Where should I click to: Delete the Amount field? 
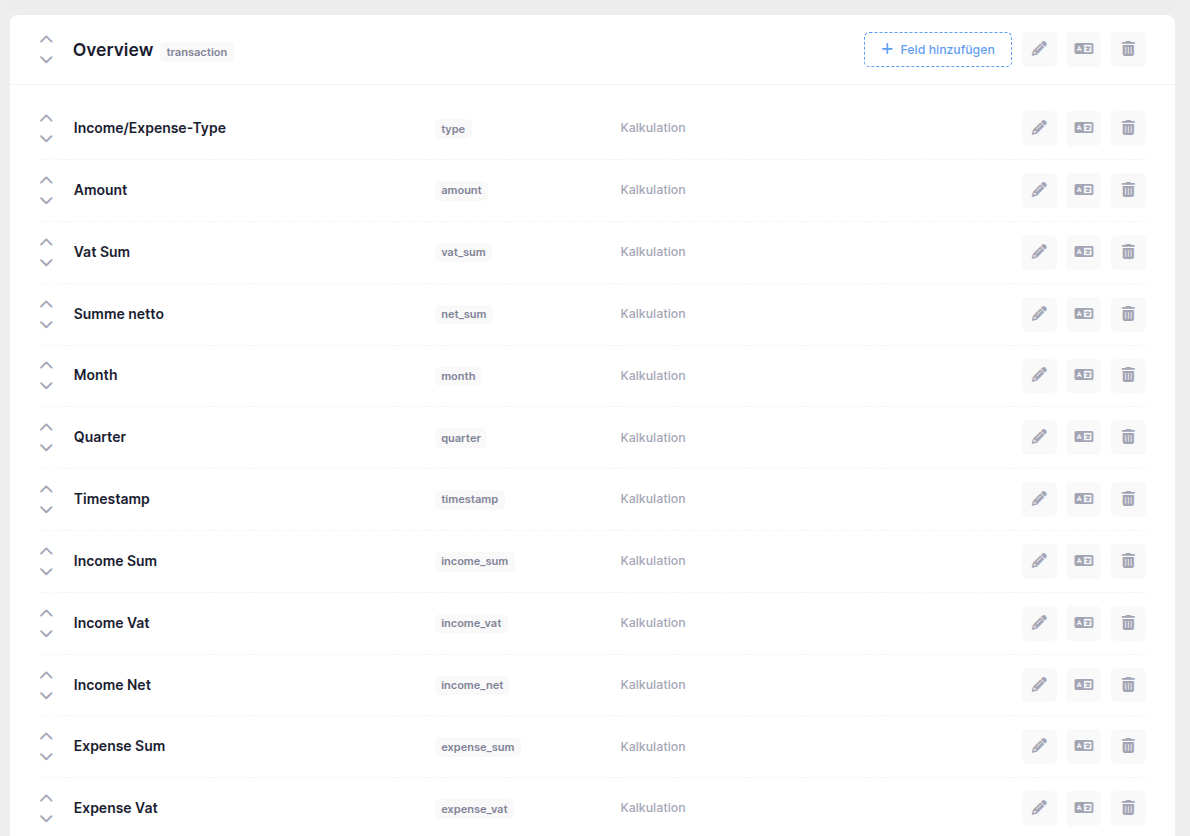click(x=1128, y=190)
